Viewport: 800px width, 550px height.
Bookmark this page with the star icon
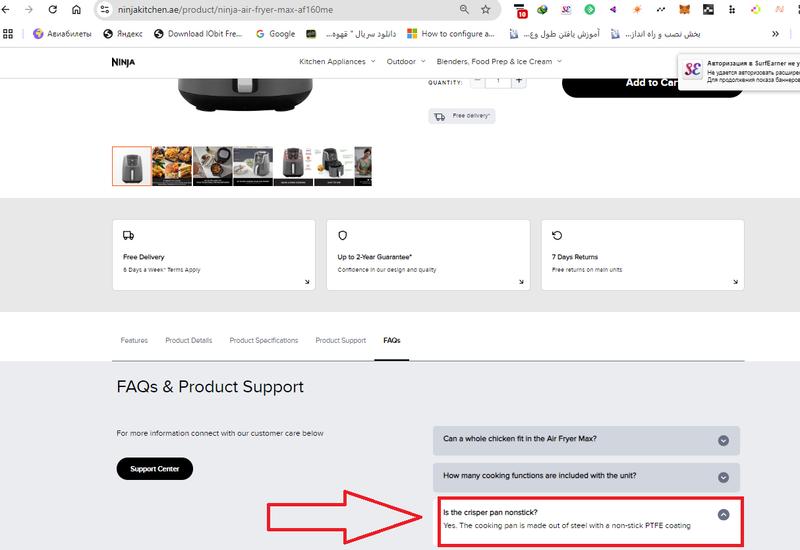[486, 9]
